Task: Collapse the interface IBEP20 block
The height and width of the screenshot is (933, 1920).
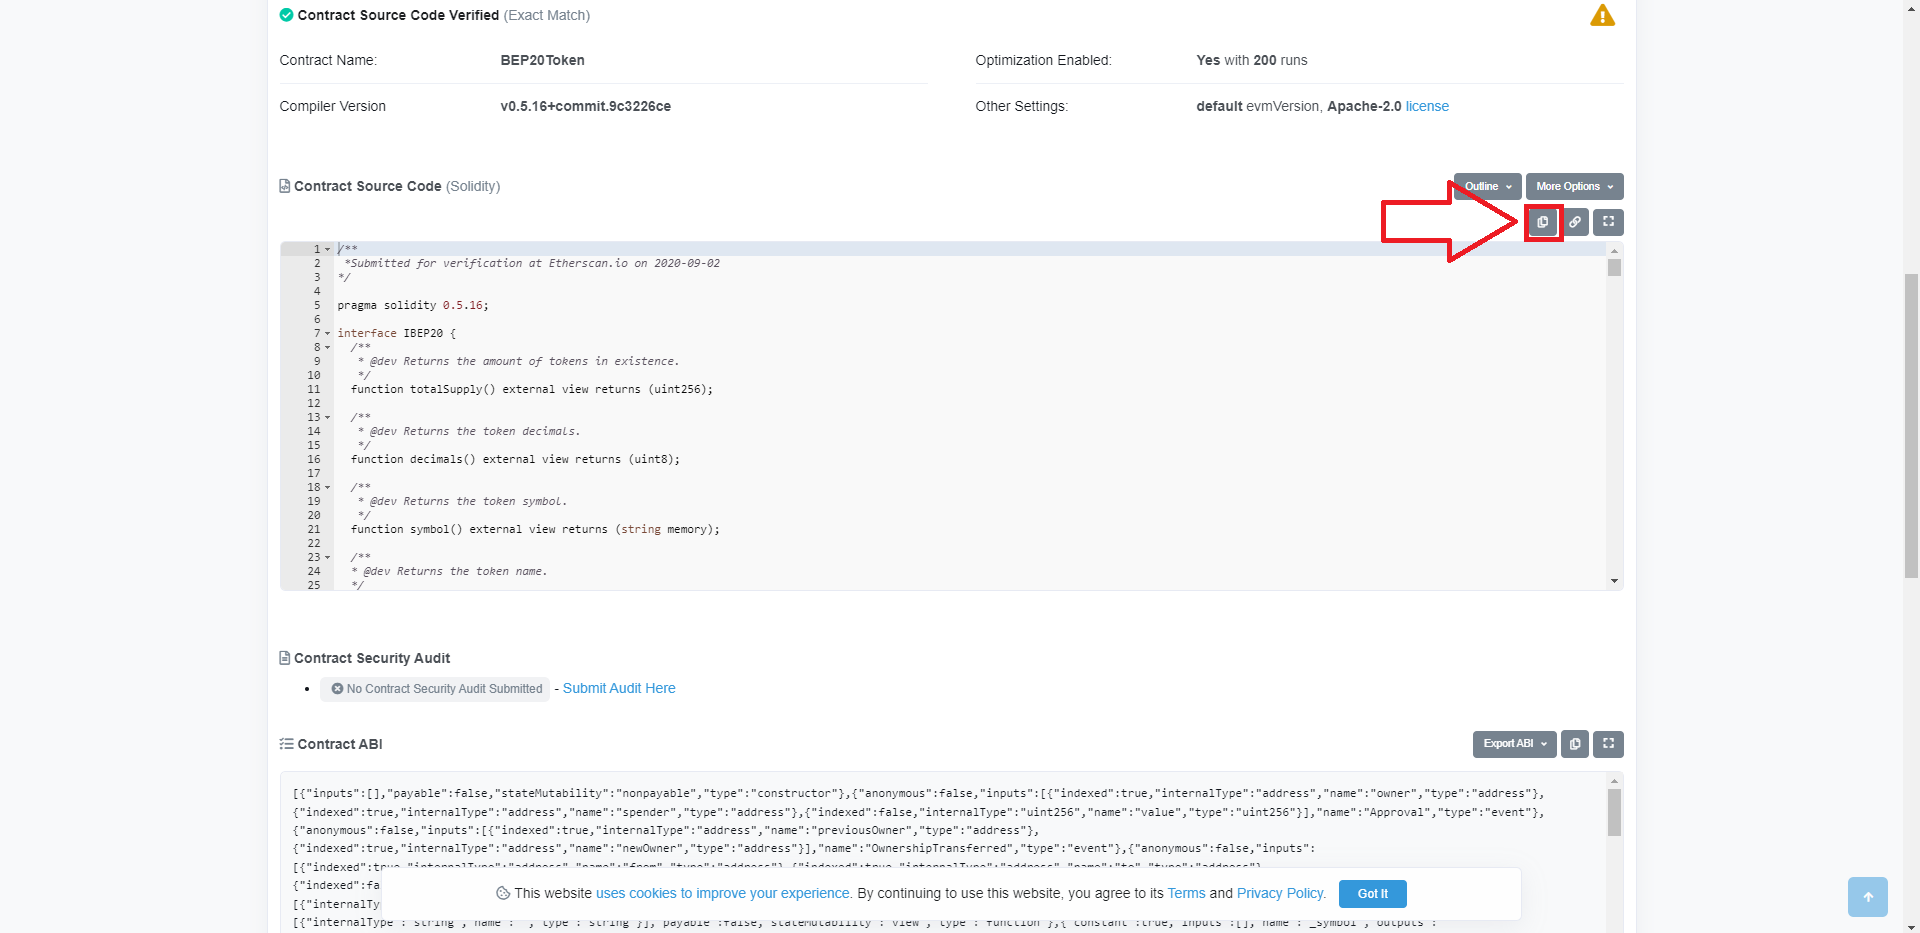Action: (327, 333)
